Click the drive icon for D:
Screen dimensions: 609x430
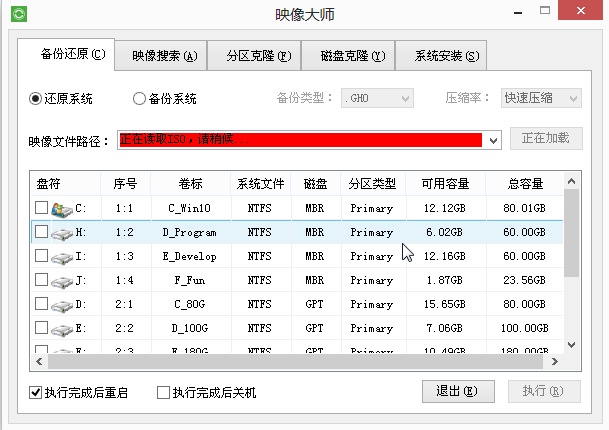[62, 306]
